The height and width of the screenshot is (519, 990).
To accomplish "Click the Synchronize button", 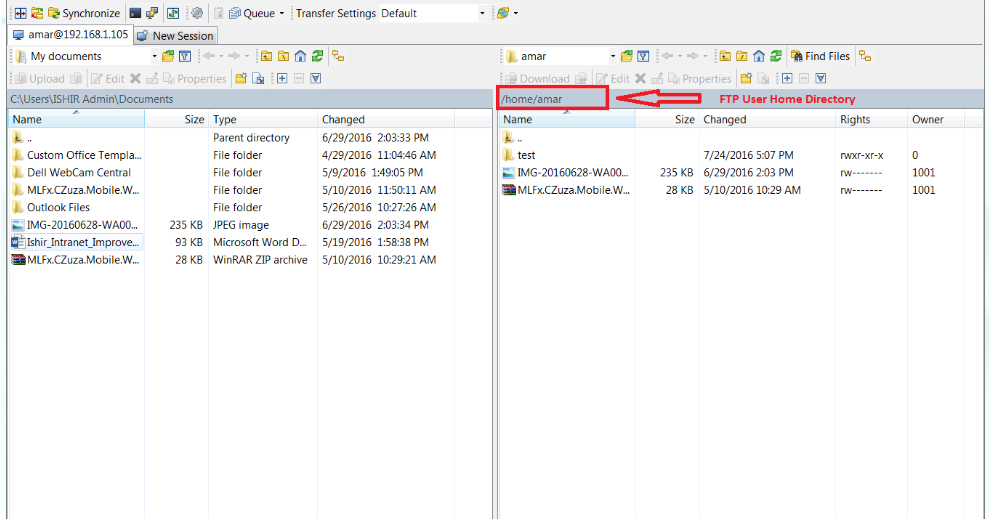I will pyautogui.click(x=84, y=13).
